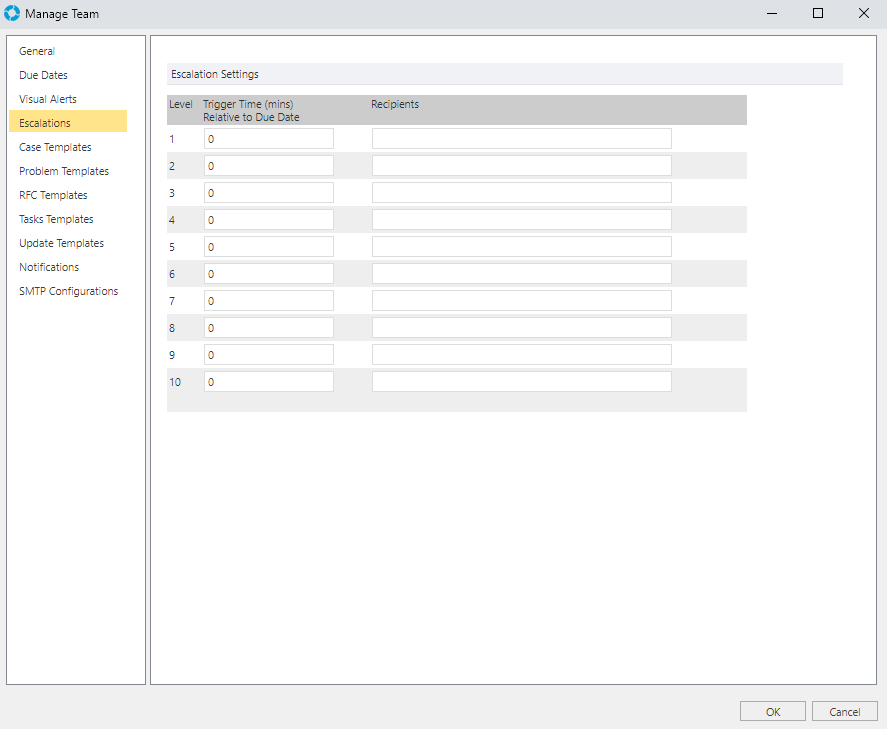Click the Manage Team app icon

coord(12,13)
